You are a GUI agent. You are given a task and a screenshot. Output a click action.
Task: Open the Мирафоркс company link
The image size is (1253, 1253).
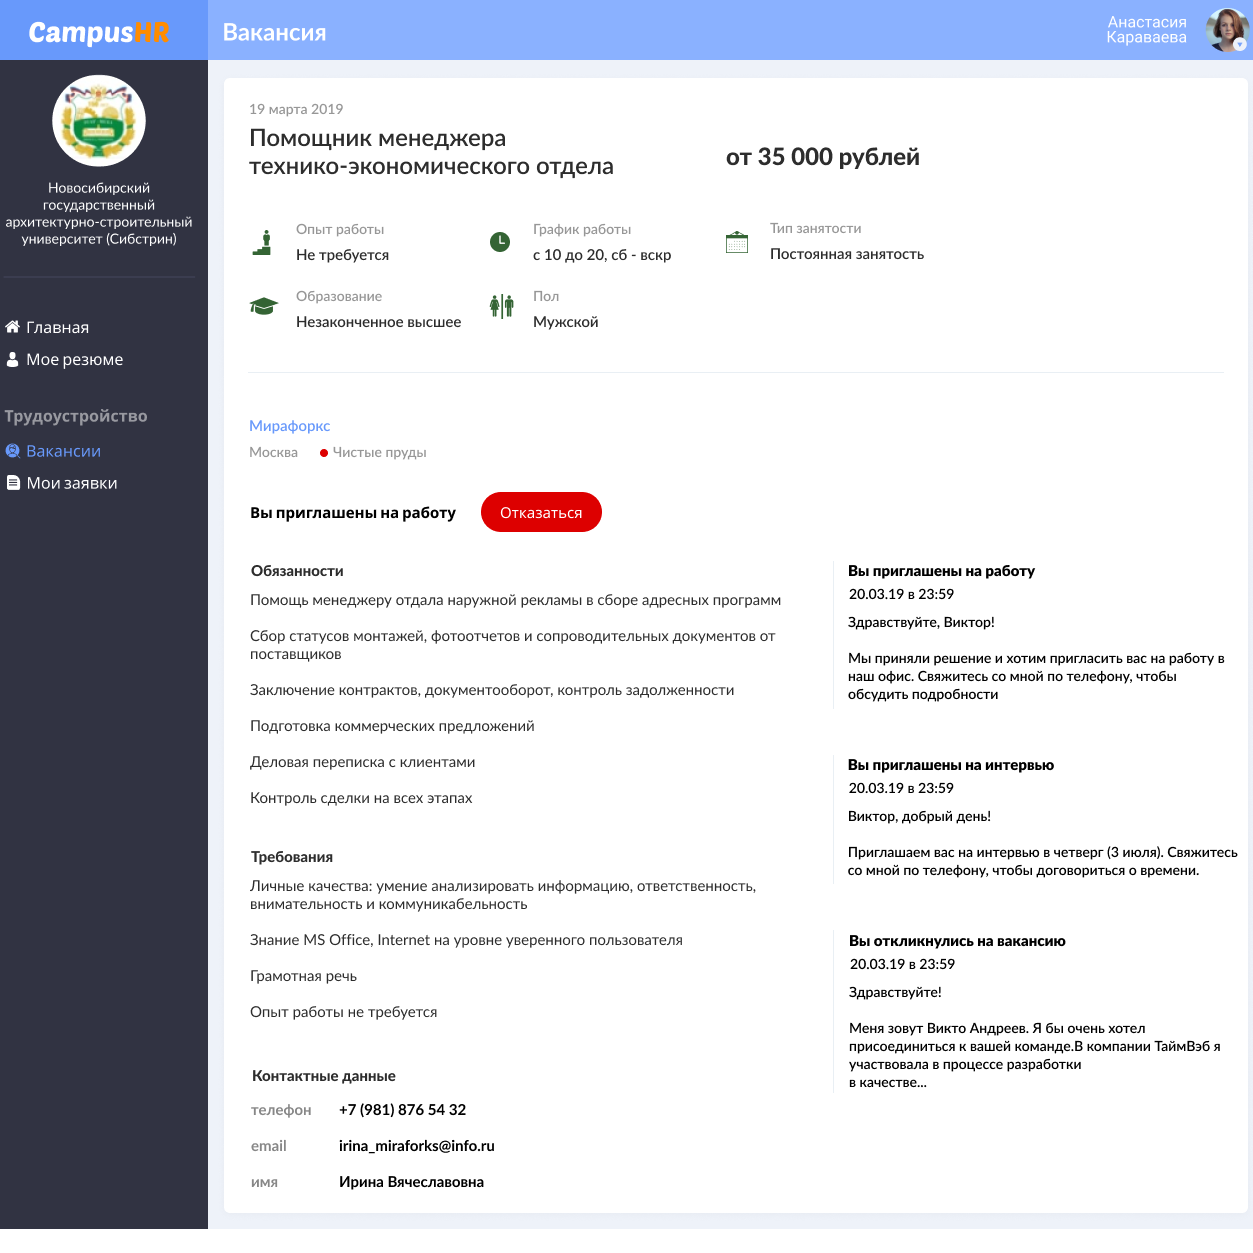pyautogui.click(x=290, y=426)
